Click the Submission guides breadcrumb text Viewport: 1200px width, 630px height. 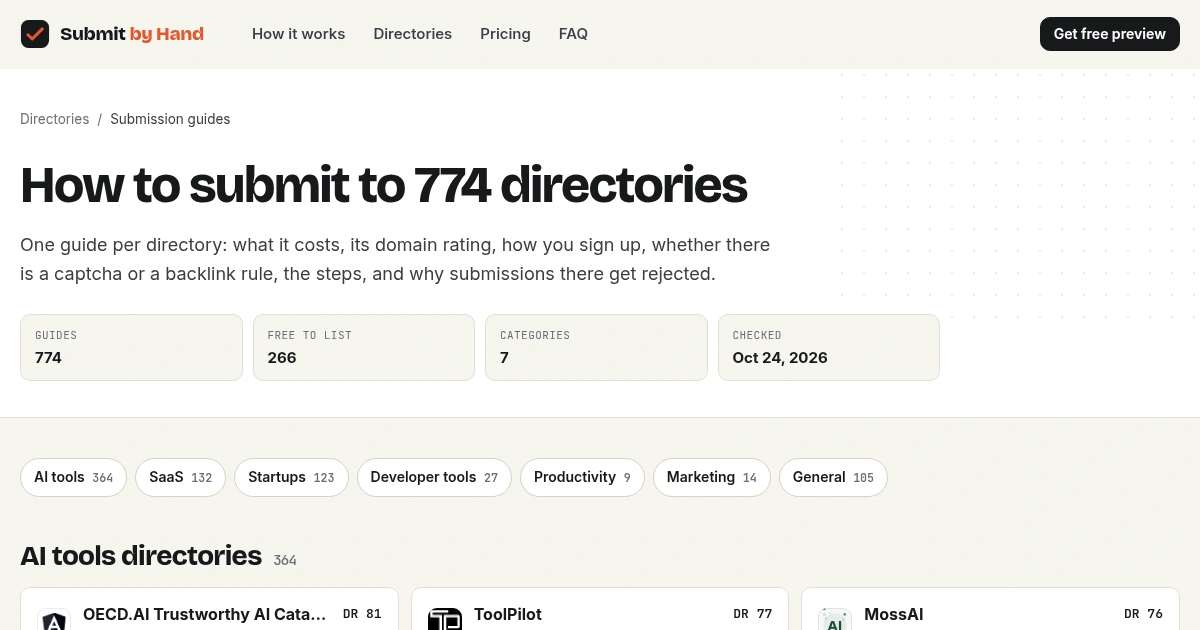point(170,119)
